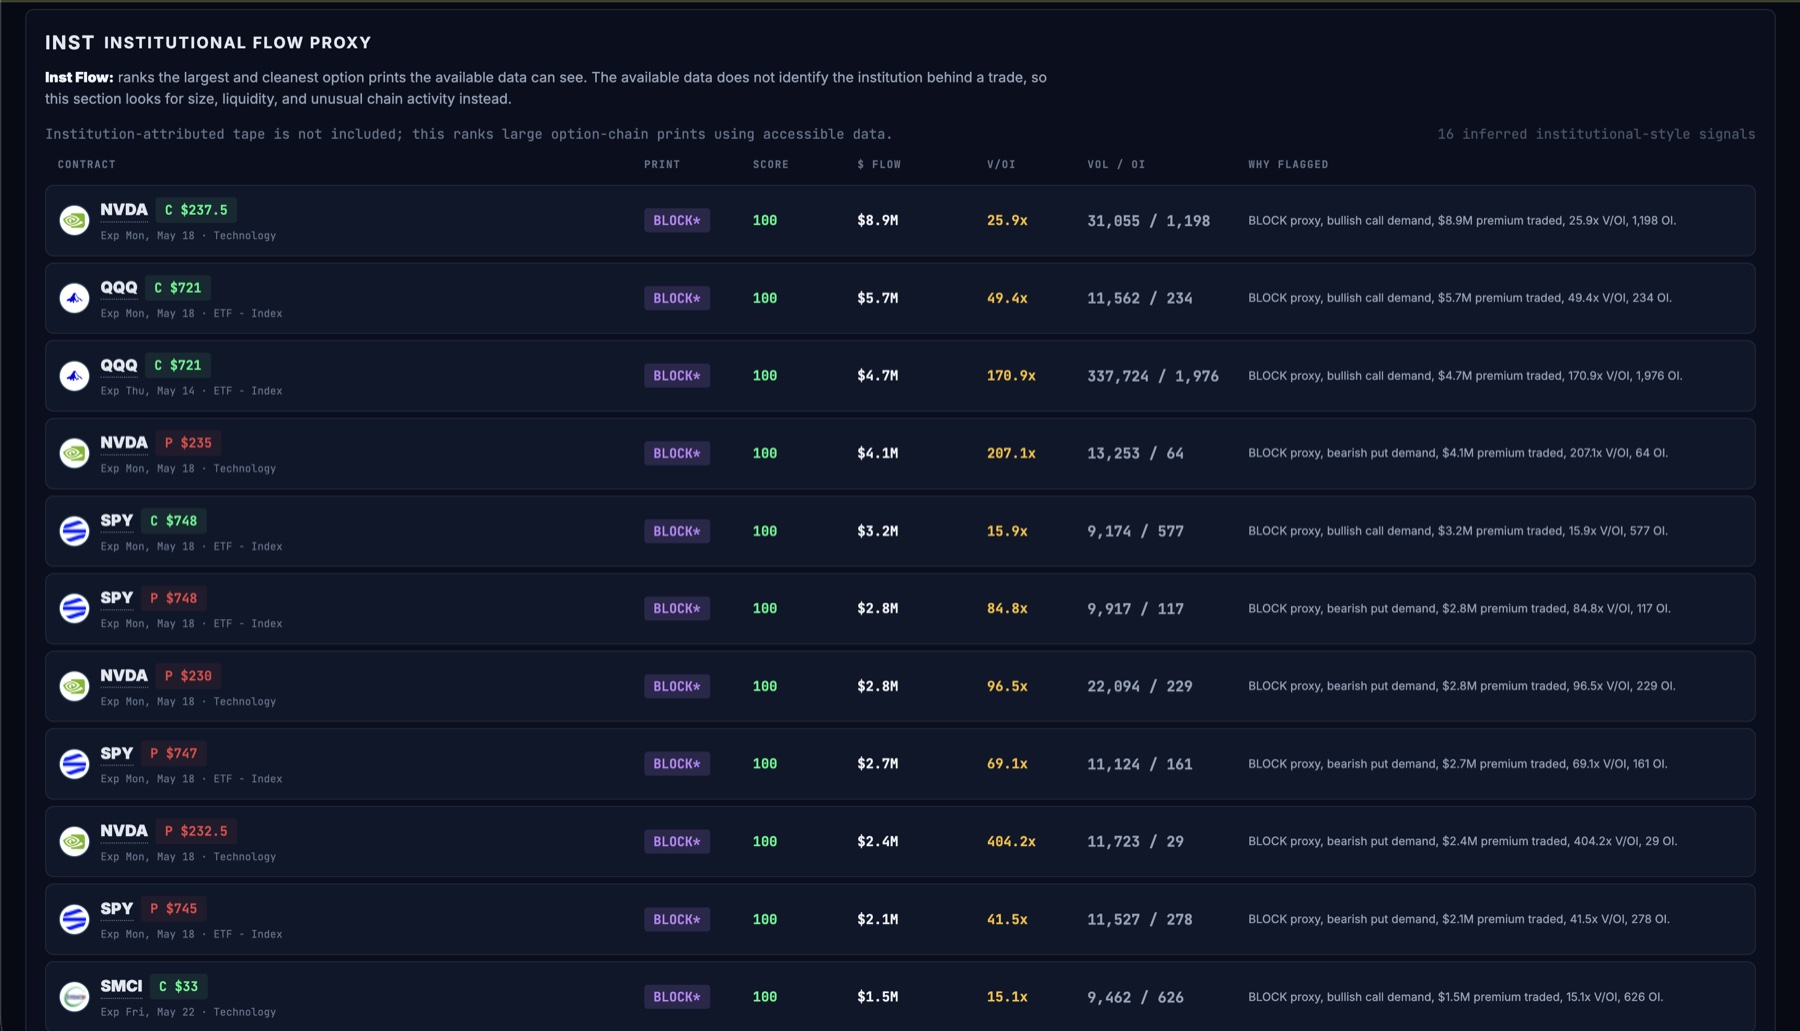Open the SPY ticker with P $748
Screen dimensions: 1800x1031
(x=117, y=598)
